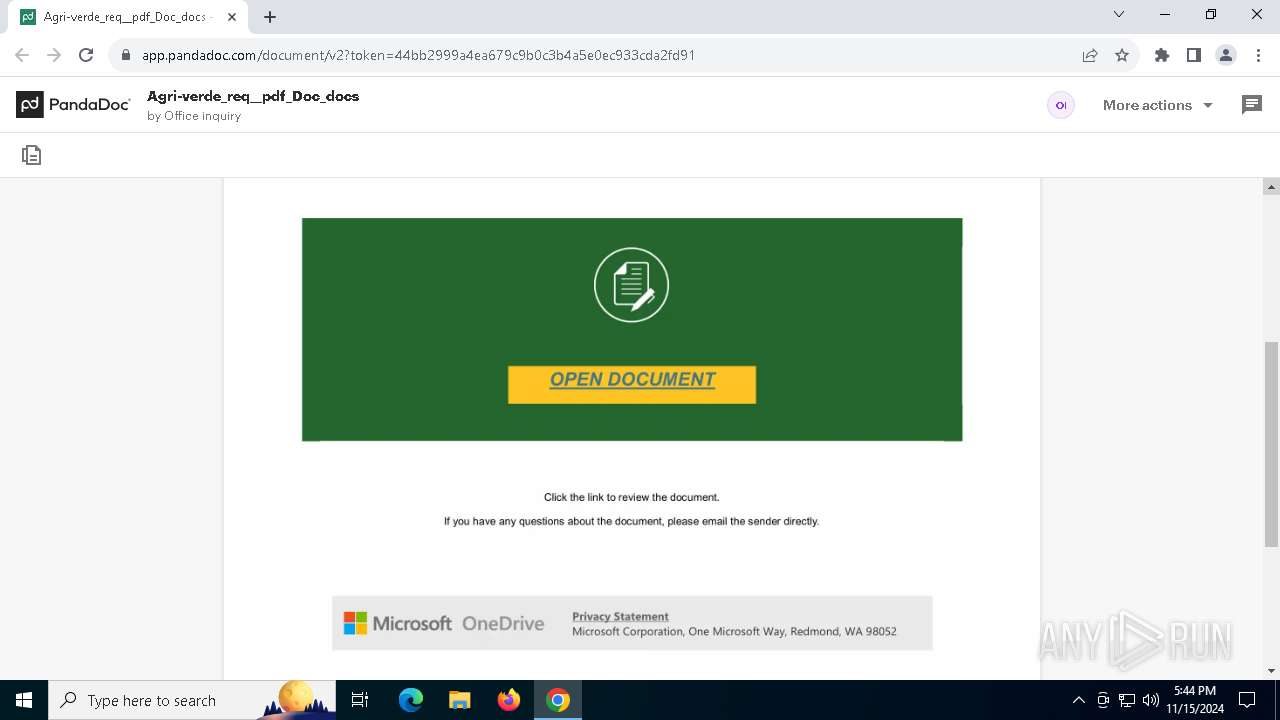Open the document pages panel icon
Image resolution: width=1280 pixels, height=720 pixels.
(x=32, y=155)
